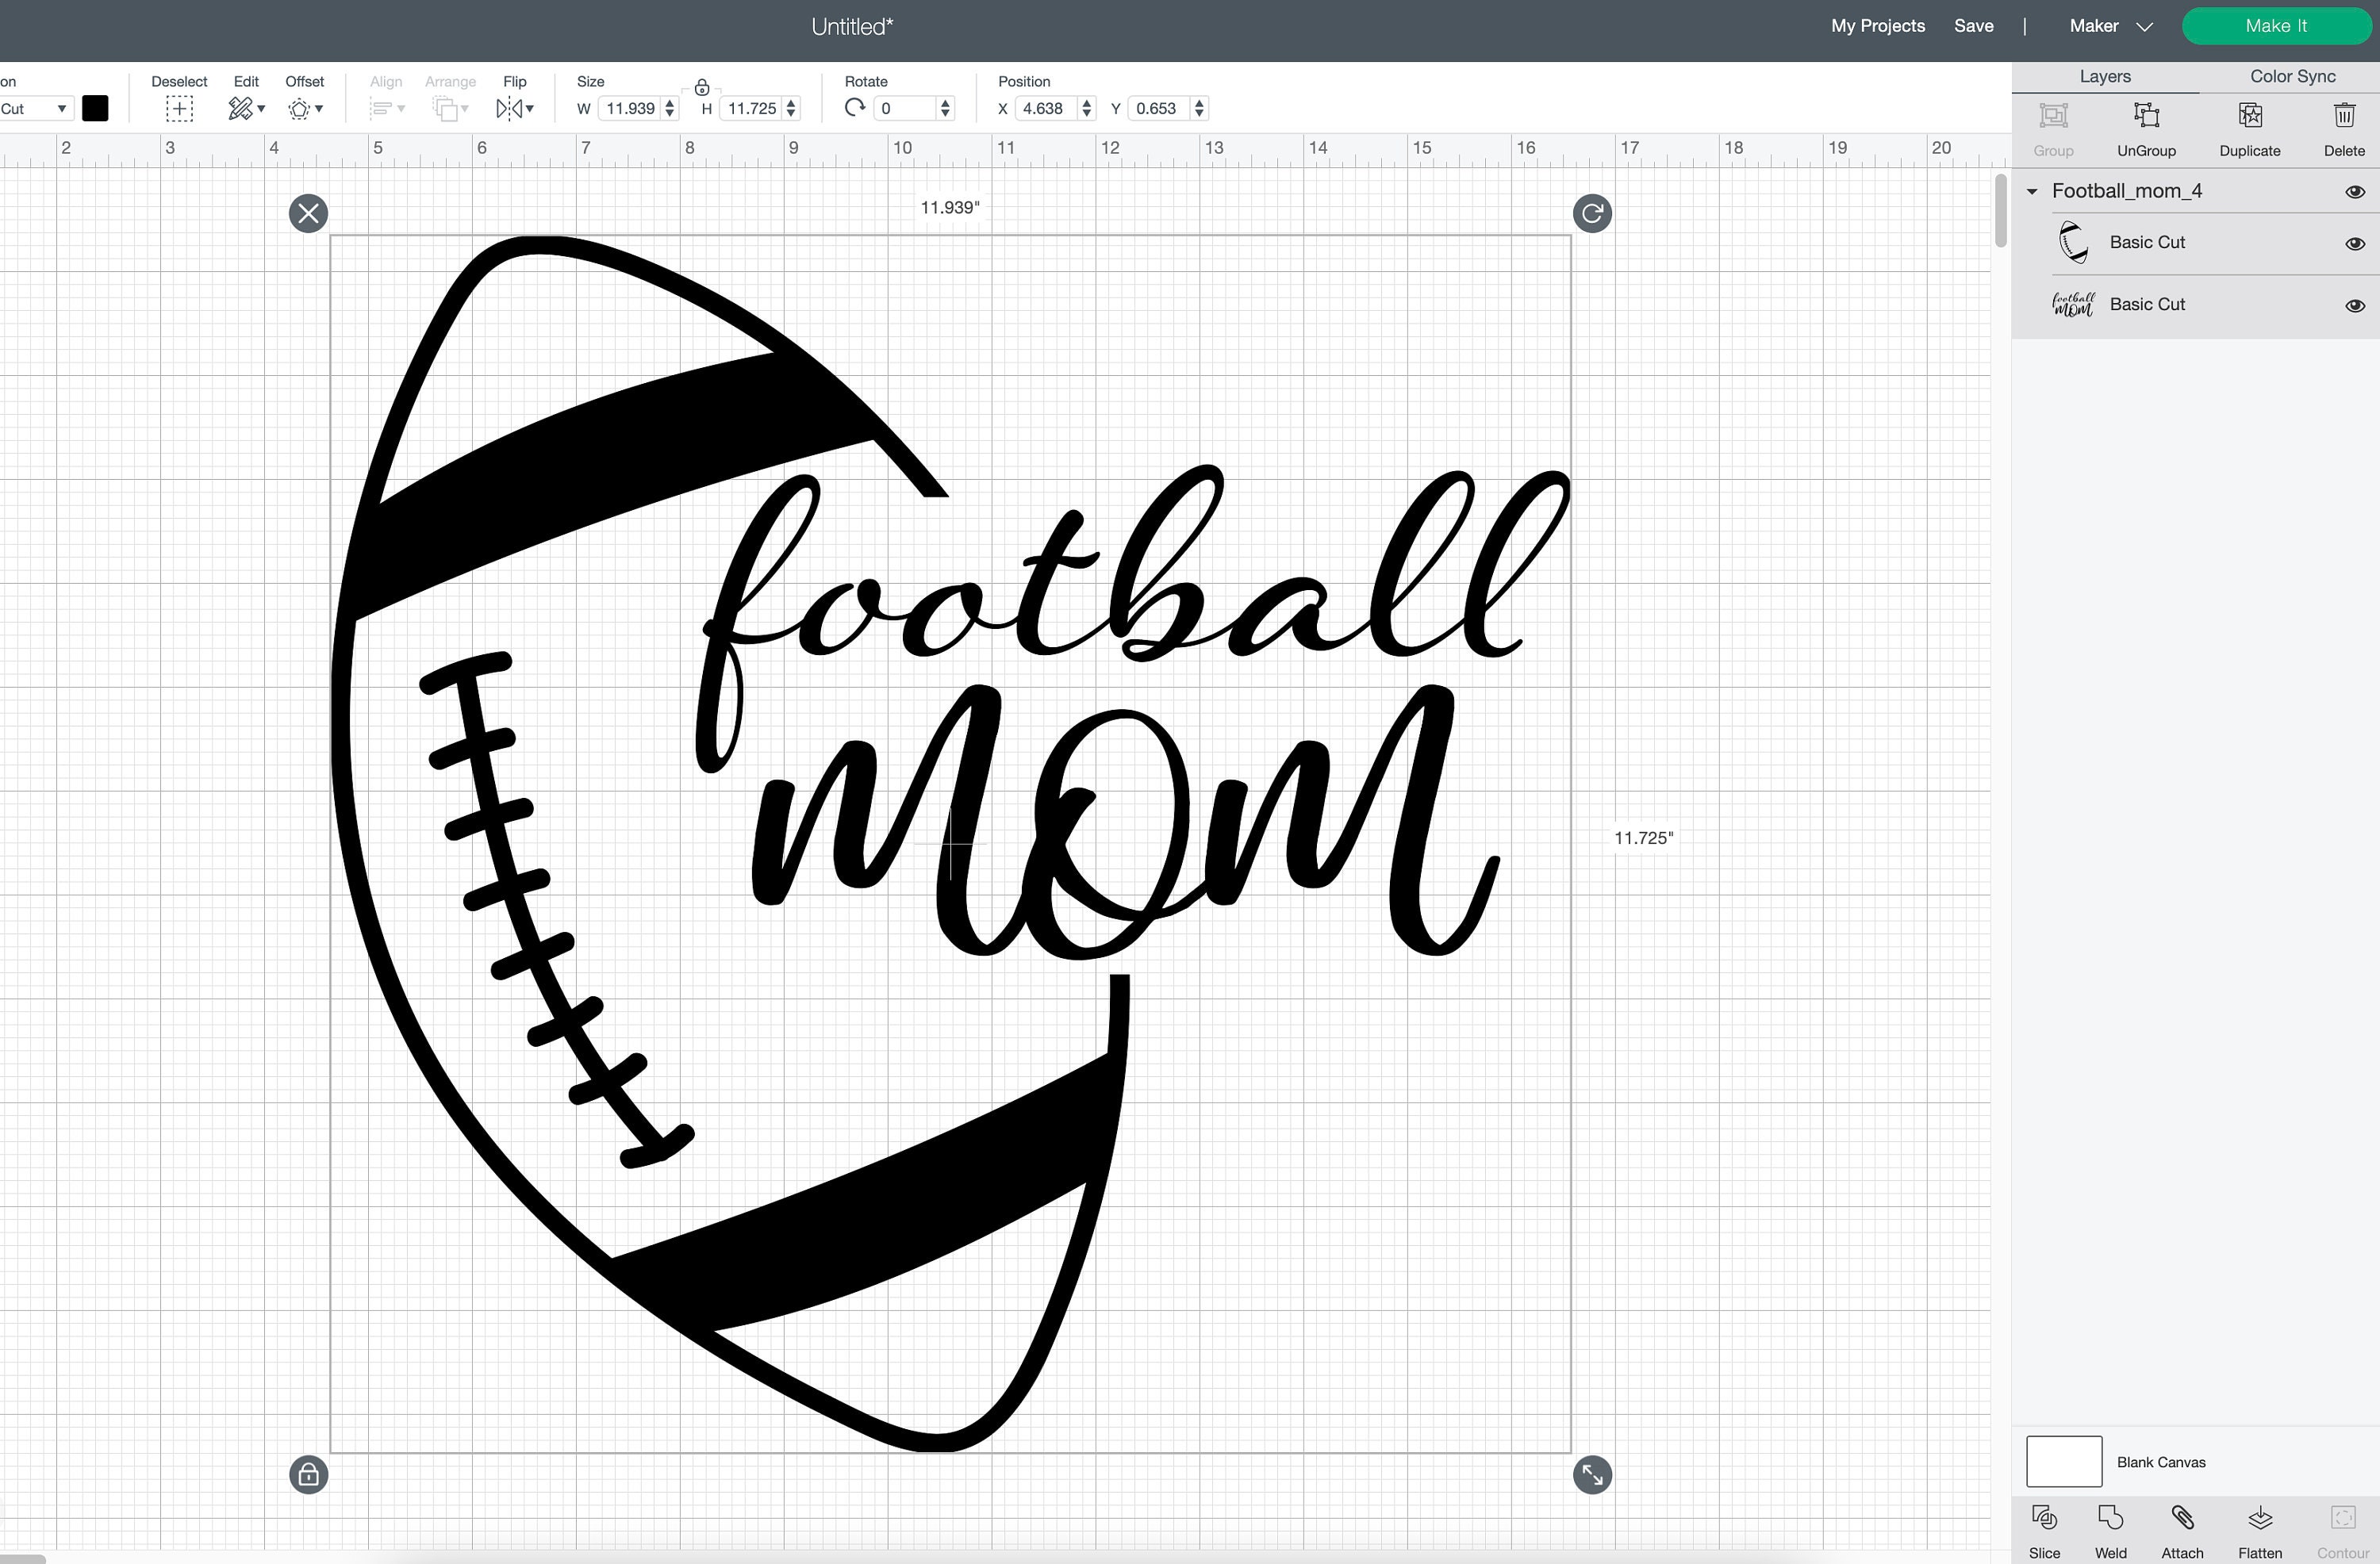Select the Slice tool
Viewport: 2380px width, 1564px height.
point(2045,1530)
